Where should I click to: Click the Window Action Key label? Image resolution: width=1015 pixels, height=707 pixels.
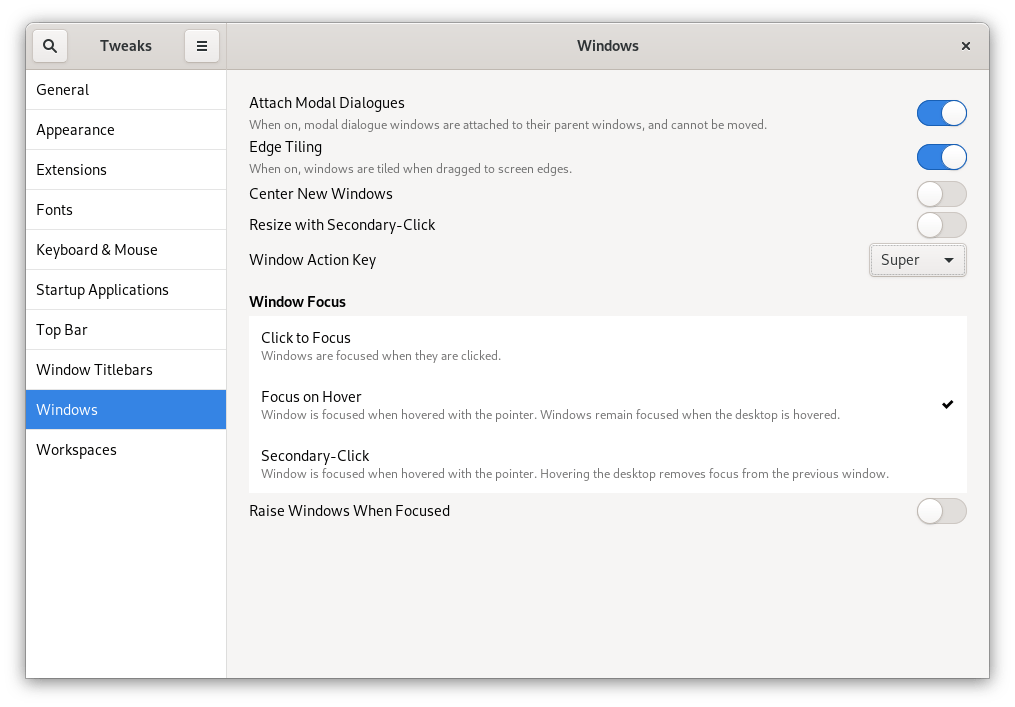tap(313, 260)
